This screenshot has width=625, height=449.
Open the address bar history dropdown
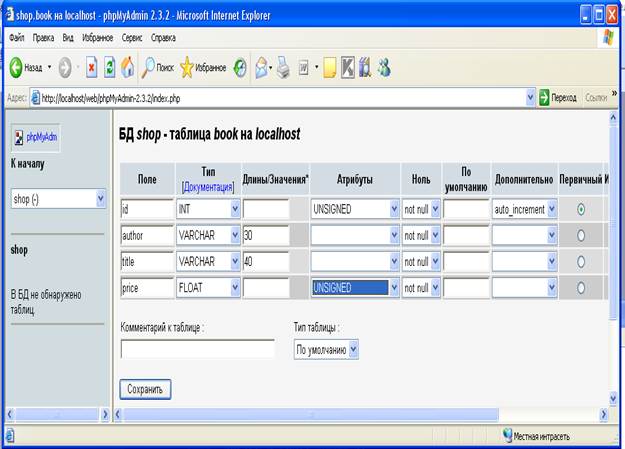530,98
